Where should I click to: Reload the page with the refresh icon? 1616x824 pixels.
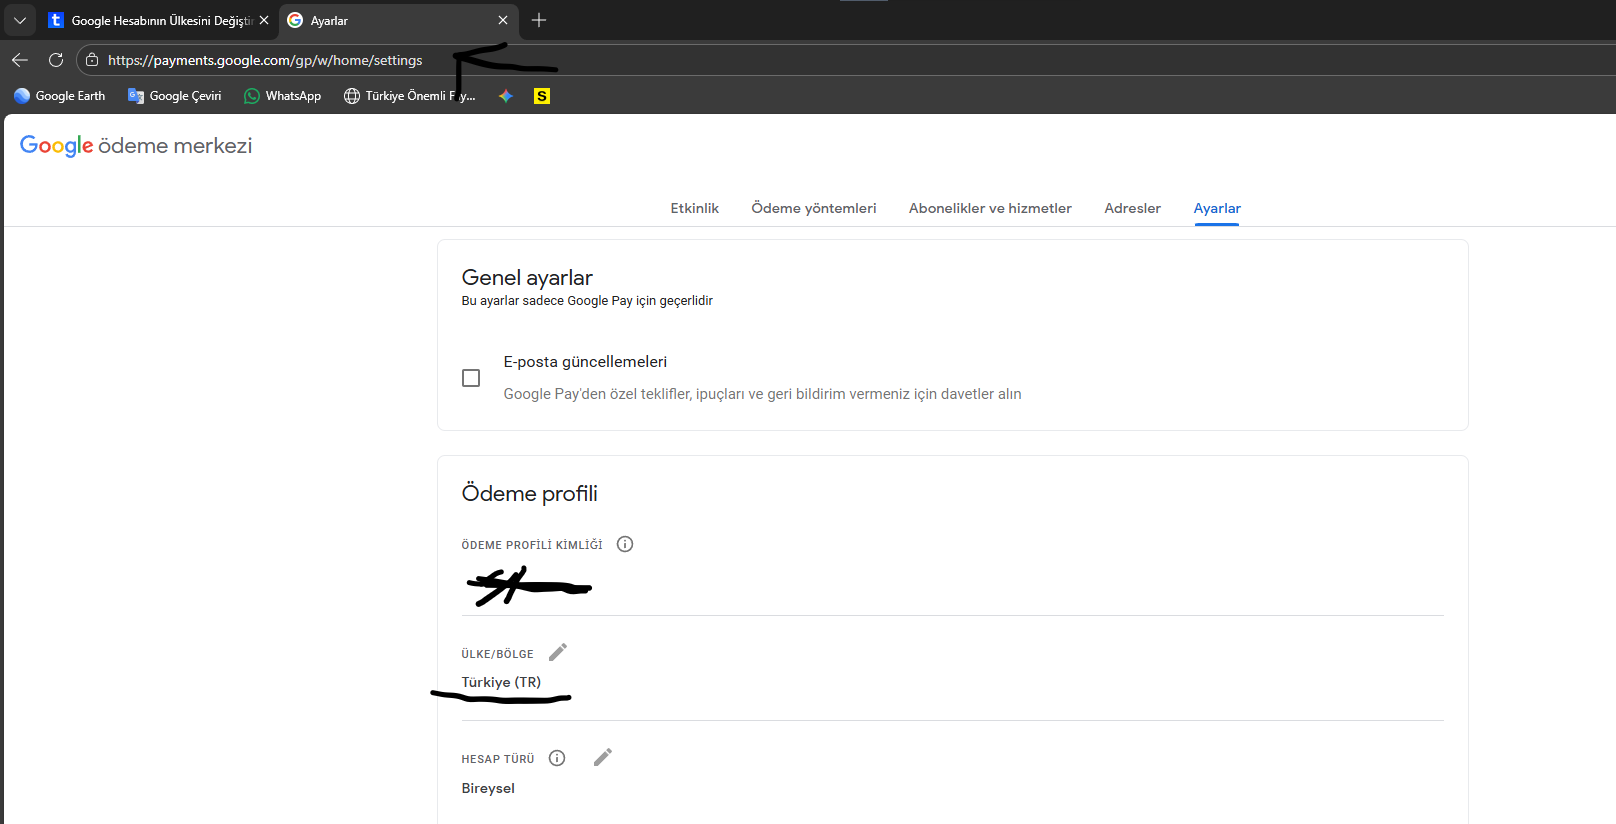(56, 60)
